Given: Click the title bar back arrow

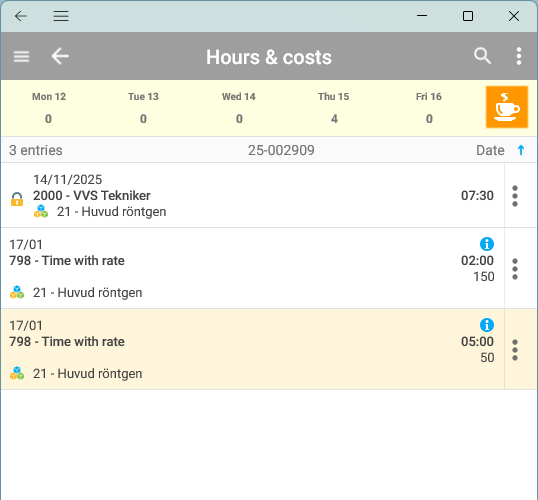Looking at the screenshot, I should pos(21,16).
